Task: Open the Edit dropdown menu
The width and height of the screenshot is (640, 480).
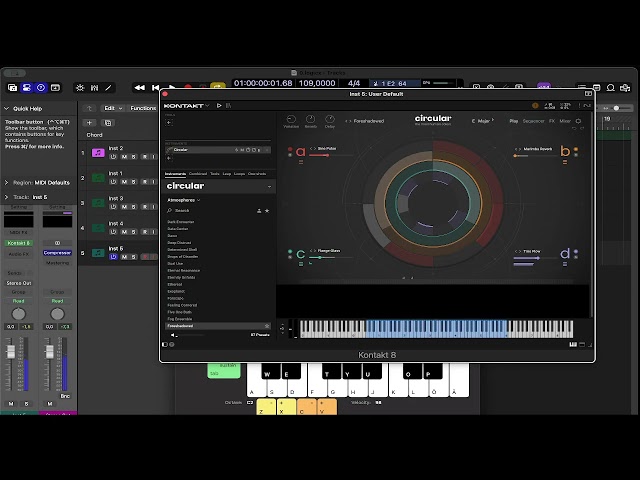Action: [x=113, y=108]
